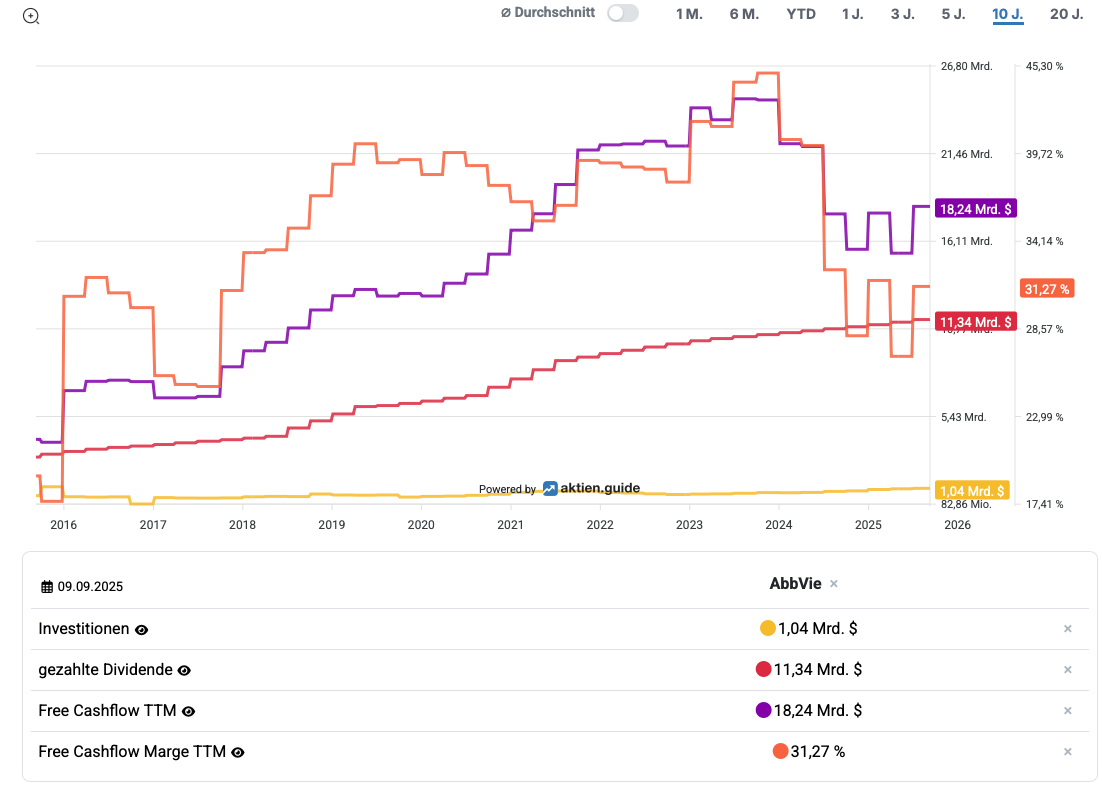Hide the Free Cashflow TTM series
The width and height of the screenshot is (1102, 792).
(x=188, y=711)
